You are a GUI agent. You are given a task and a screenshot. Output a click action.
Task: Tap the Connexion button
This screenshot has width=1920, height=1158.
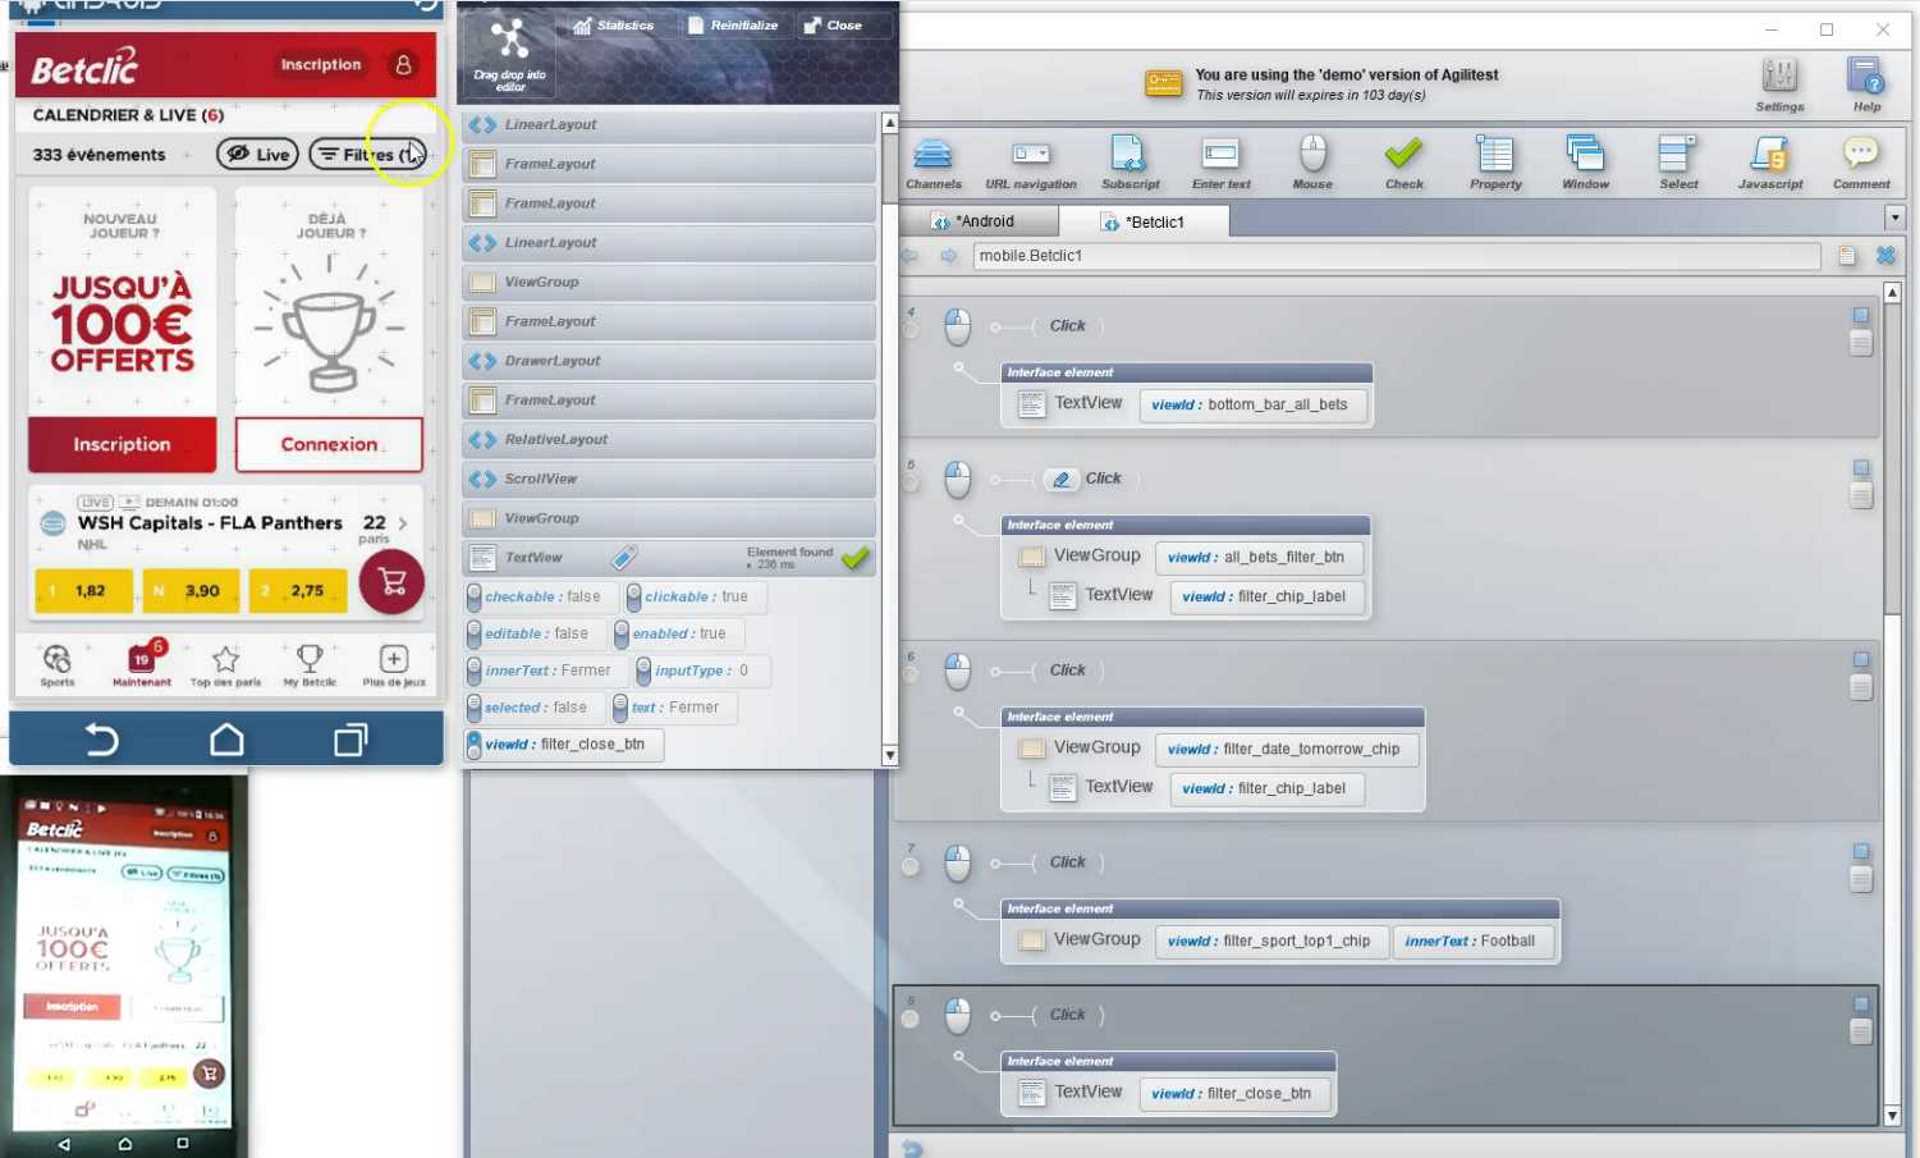[x=329, y=444]
